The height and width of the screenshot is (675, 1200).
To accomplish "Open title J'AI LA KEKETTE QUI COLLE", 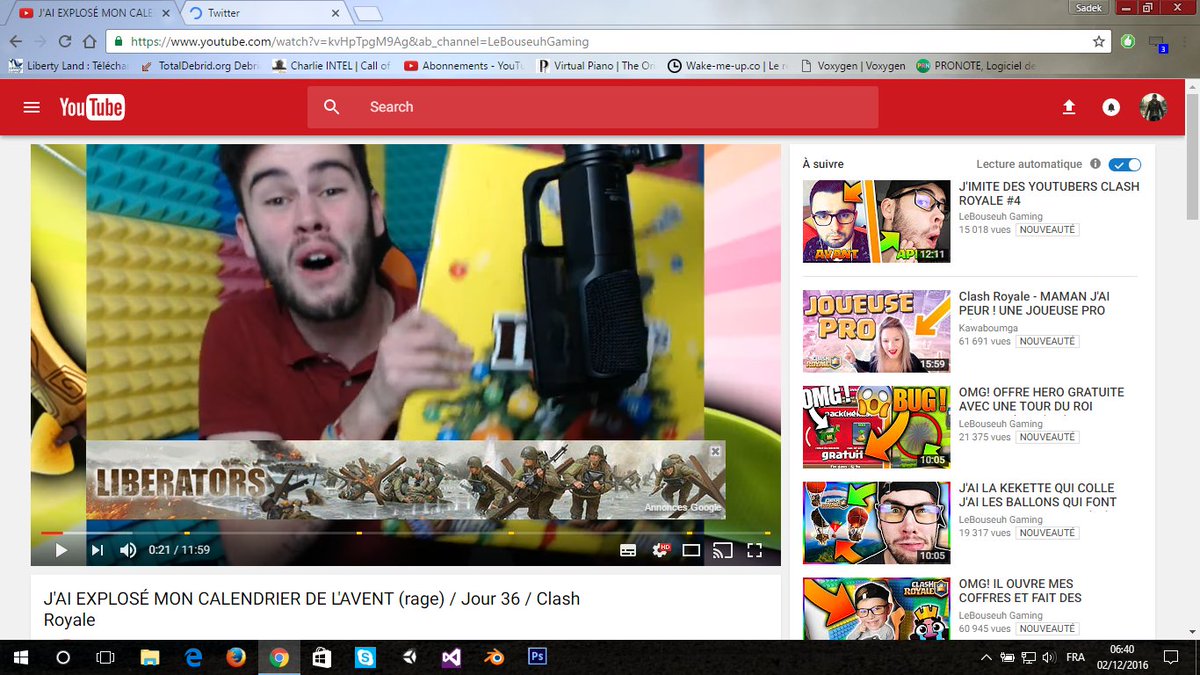I will click(x=1038, y=495).
